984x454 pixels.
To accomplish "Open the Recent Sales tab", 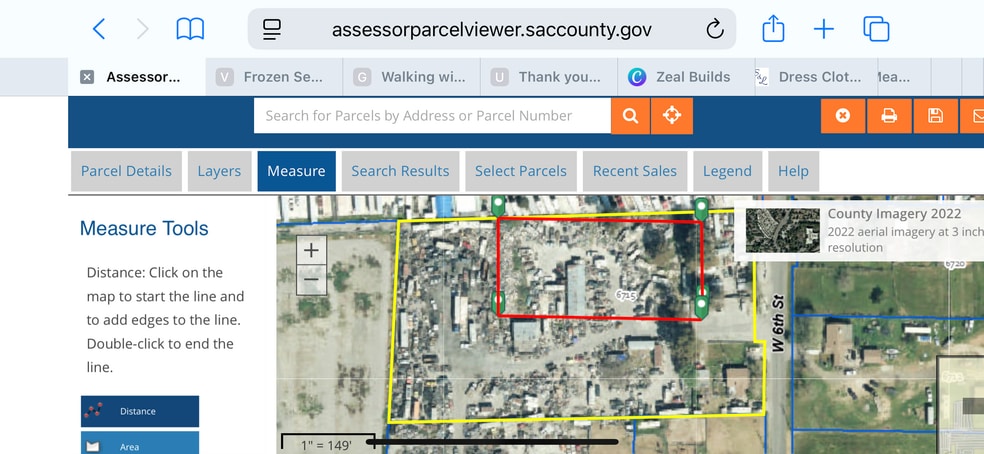I will tap(634, 171).
